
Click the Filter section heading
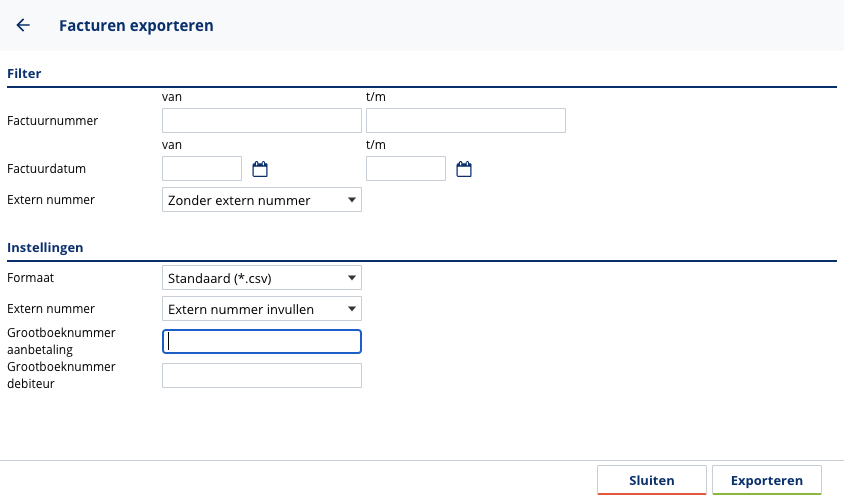[24, 73]
